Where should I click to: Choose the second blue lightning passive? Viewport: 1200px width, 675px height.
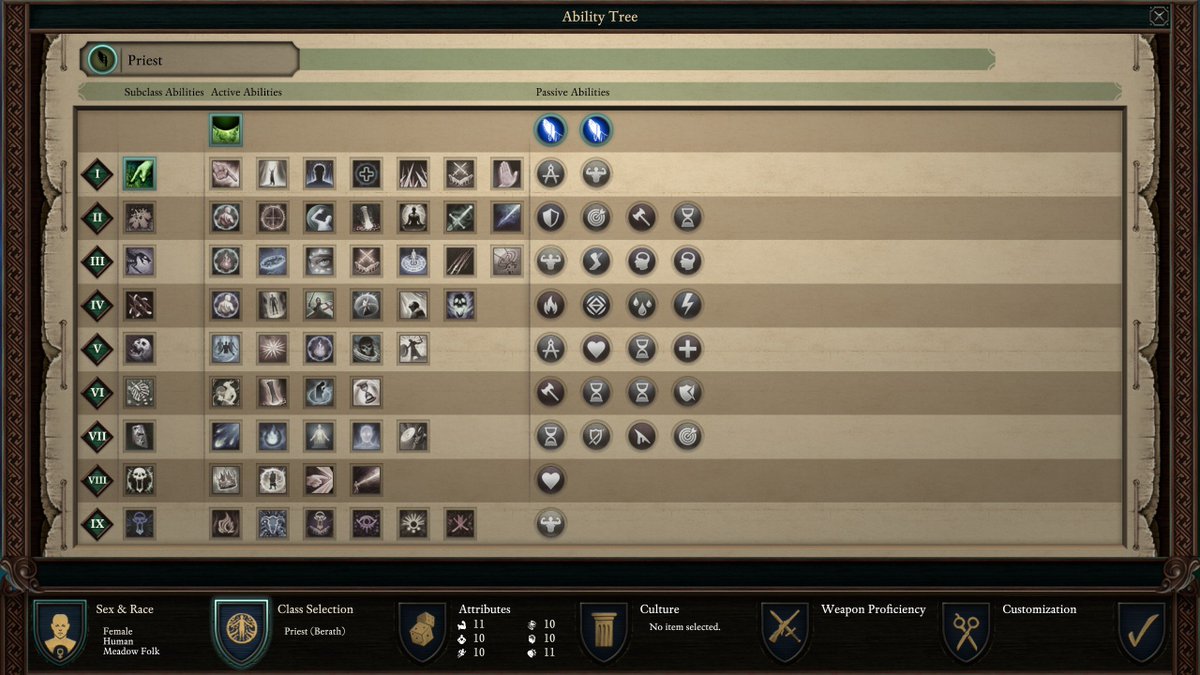click(596, 130)
